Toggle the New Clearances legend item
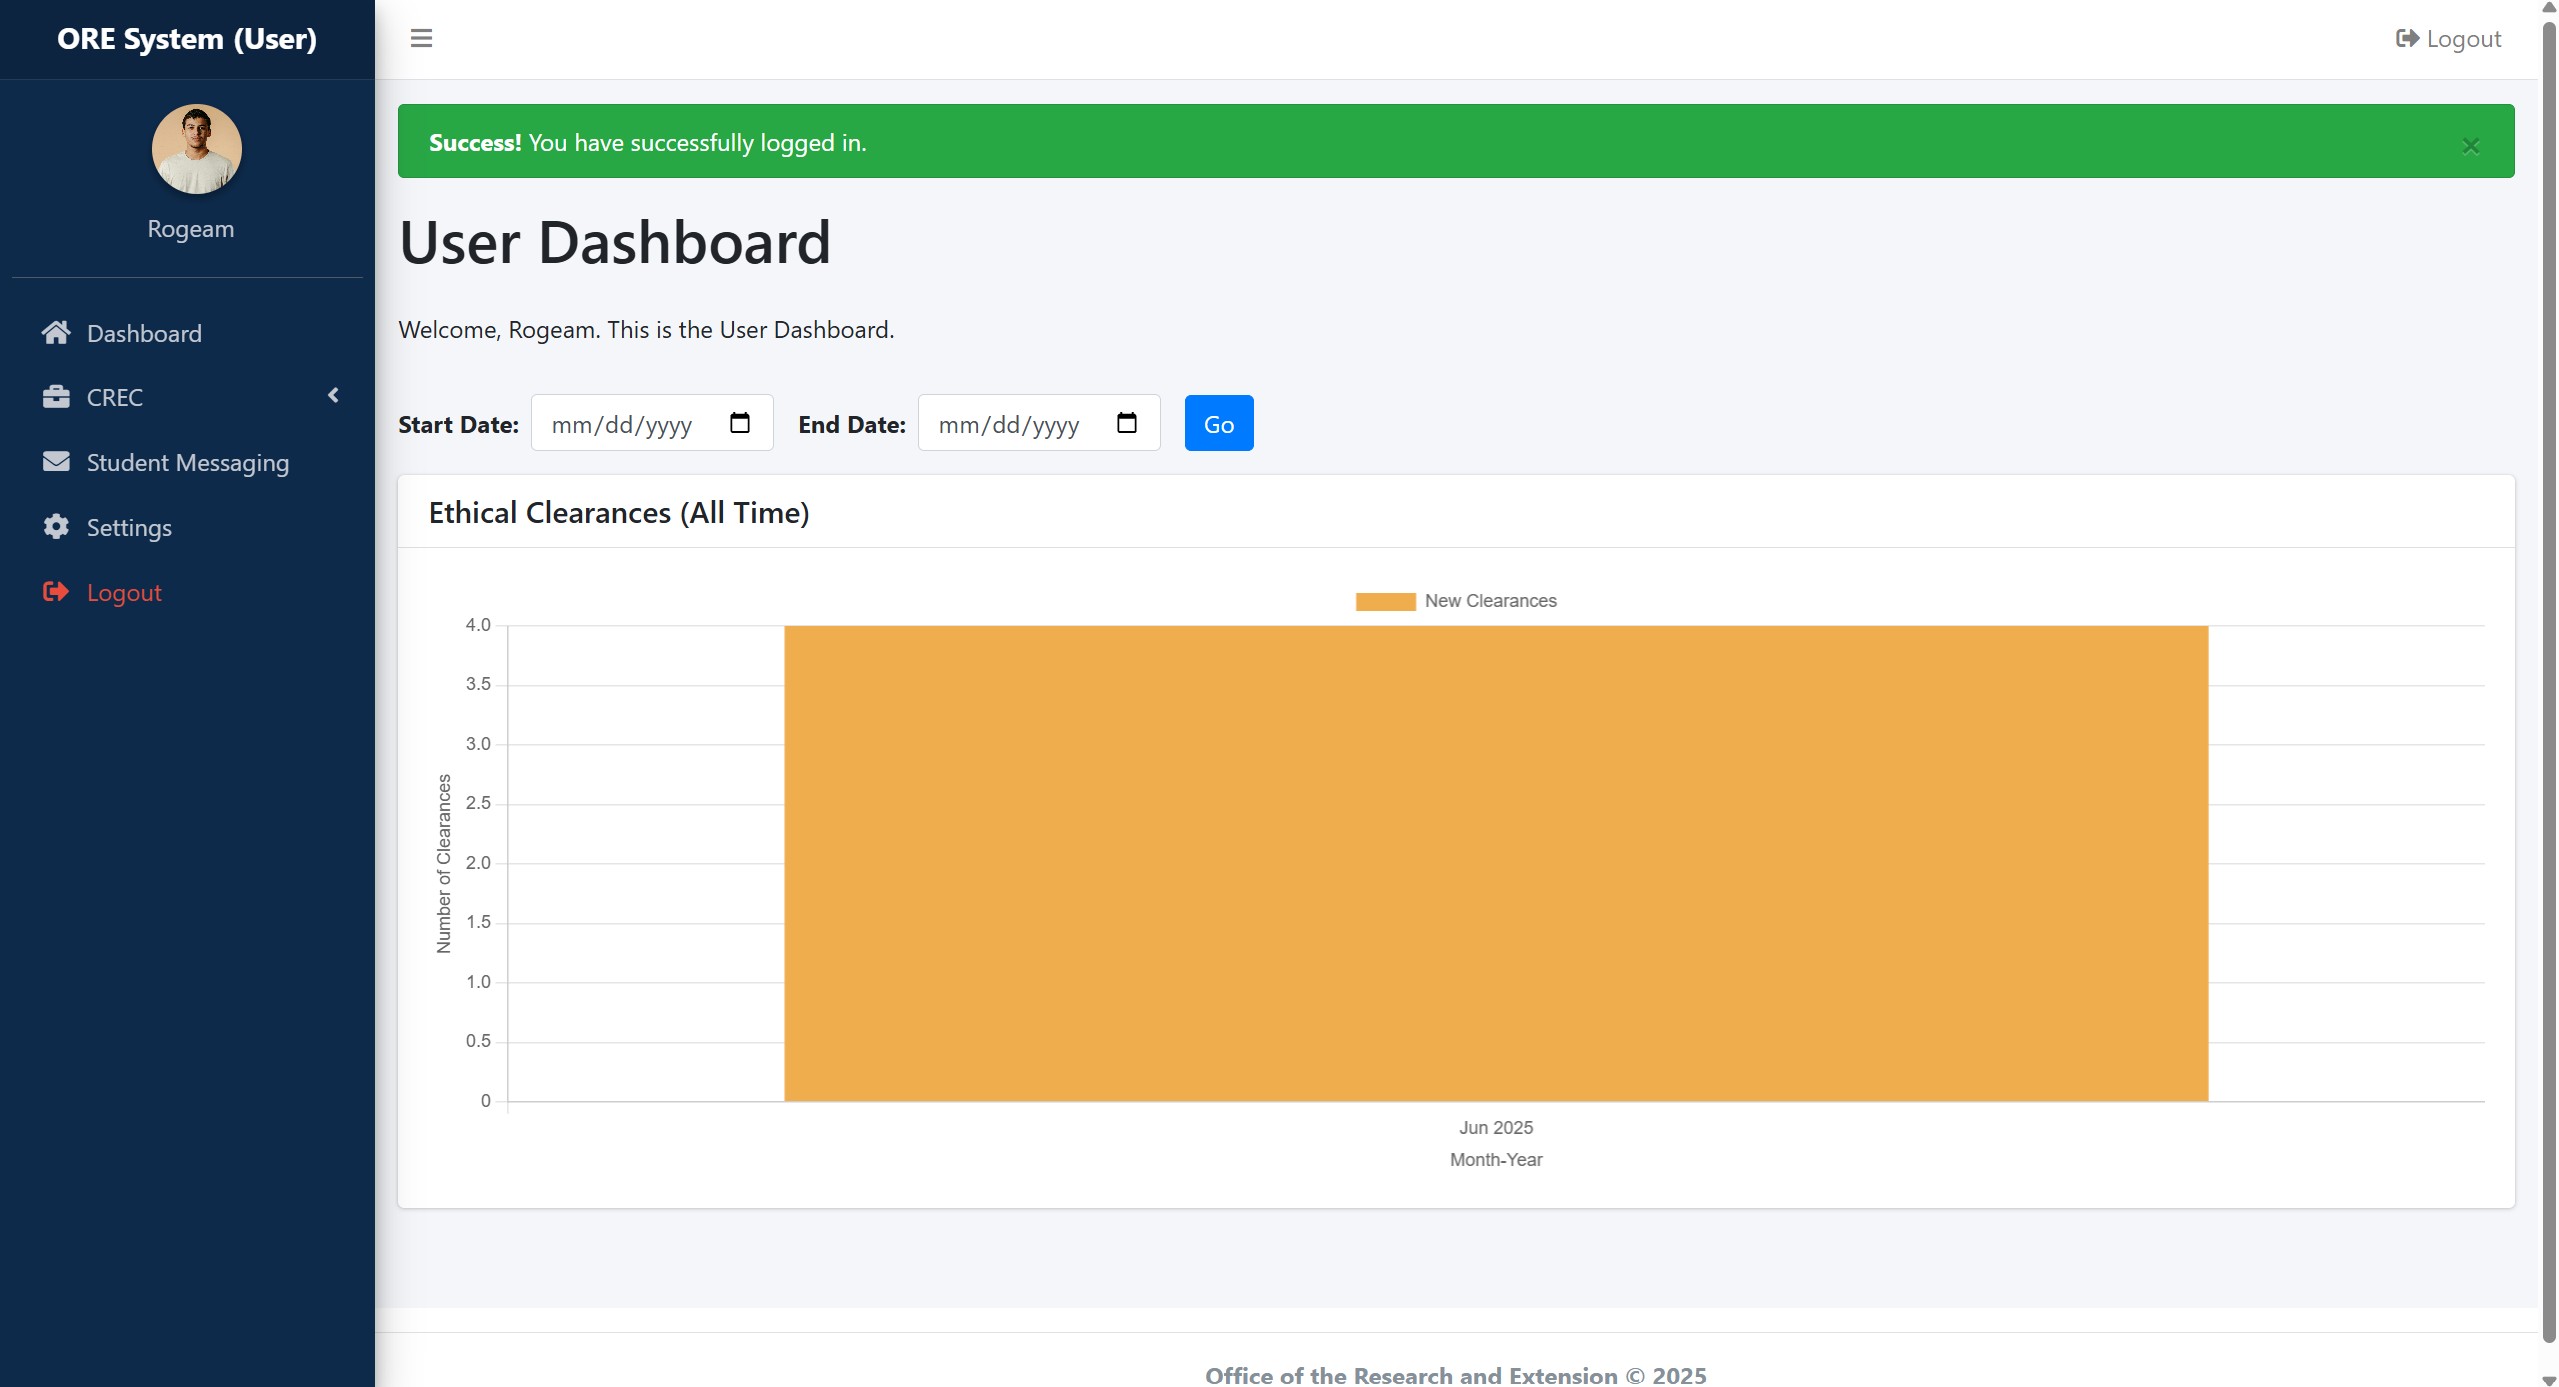This screenshot has height=1387, width=2559. pos(1490,601)
